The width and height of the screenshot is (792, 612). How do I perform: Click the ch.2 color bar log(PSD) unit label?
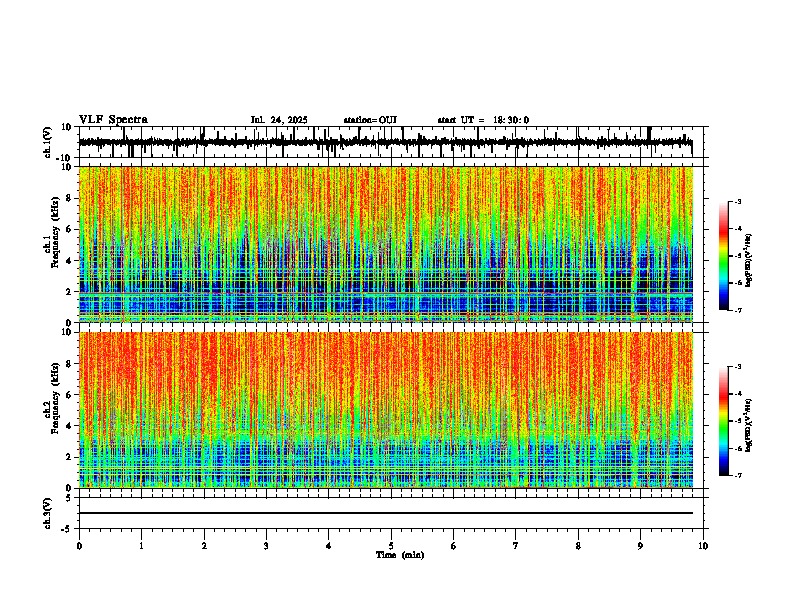point(749,425)
